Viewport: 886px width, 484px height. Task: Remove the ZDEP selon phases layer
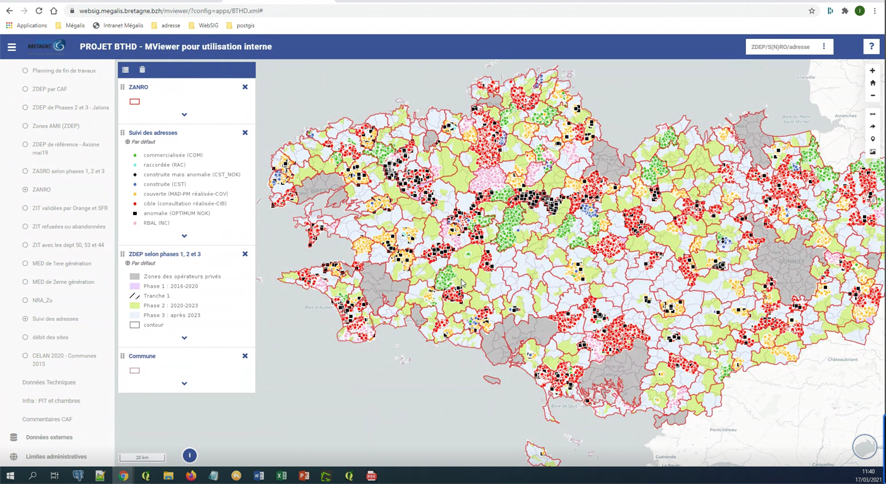[x=245, y=254]
